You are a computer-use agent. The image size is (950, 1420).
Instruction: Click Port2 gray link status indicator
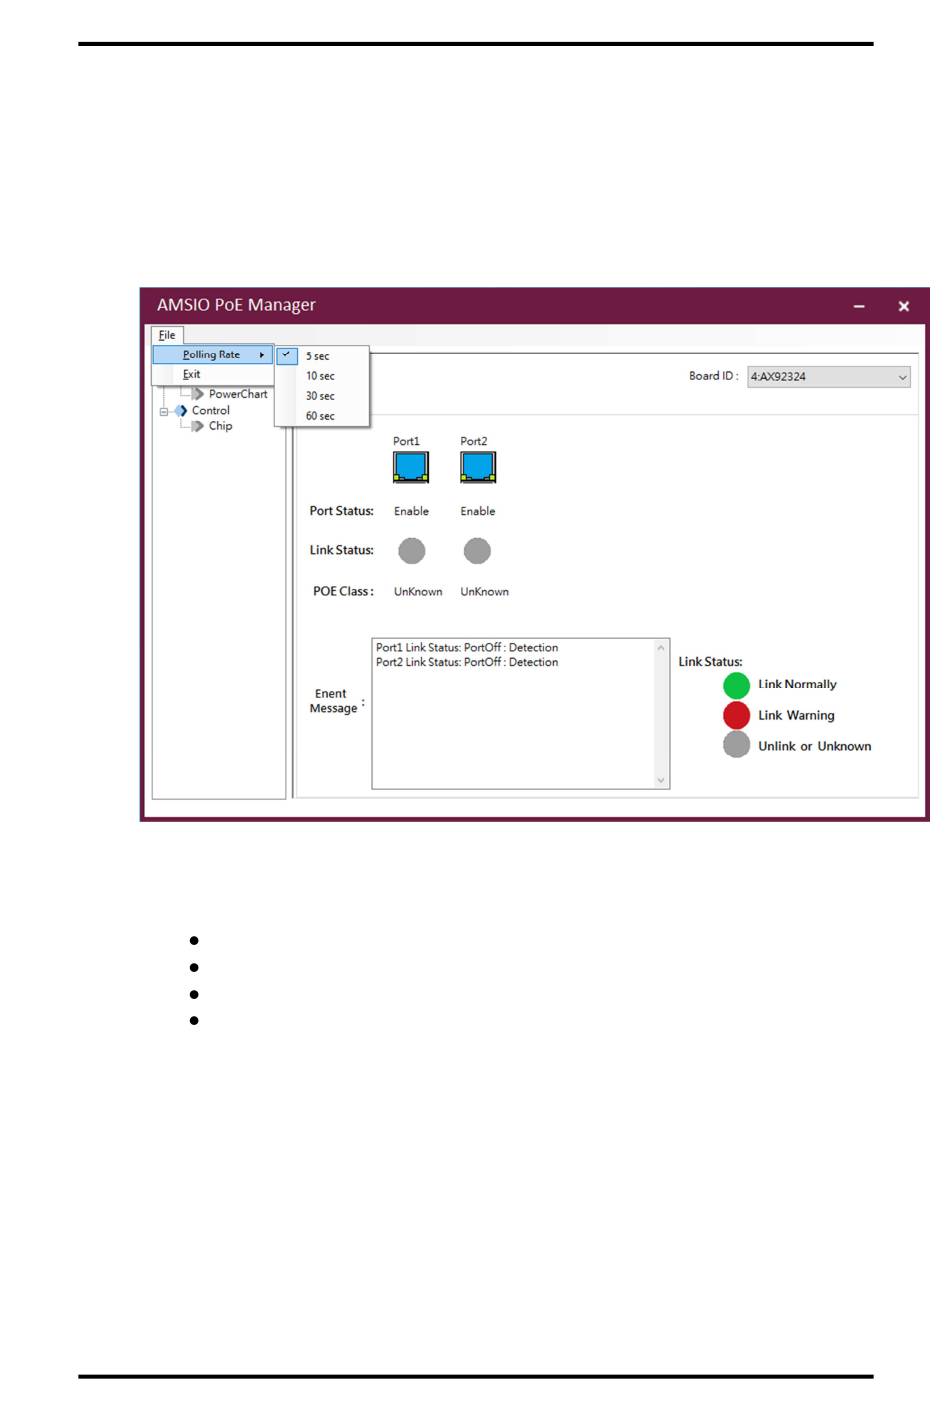[478, 551]
